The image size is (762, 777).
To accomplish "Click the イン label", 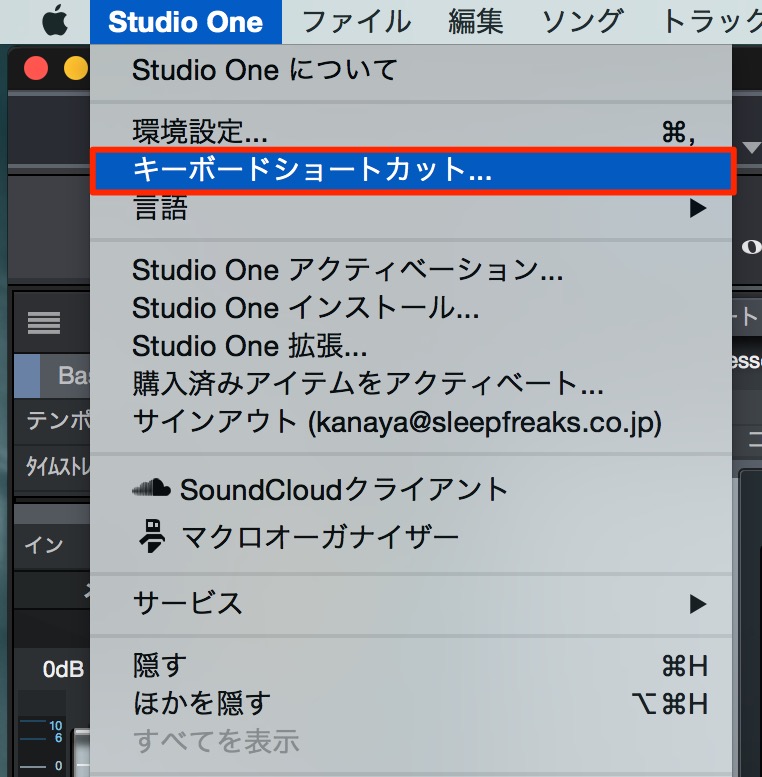I will [x=44, y=546].
